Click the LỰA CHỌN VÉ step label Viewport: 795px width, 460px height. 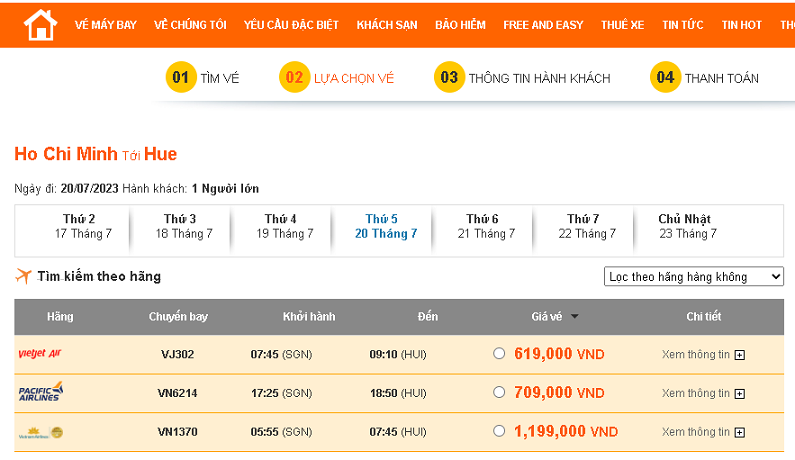(x=354, y=78)
